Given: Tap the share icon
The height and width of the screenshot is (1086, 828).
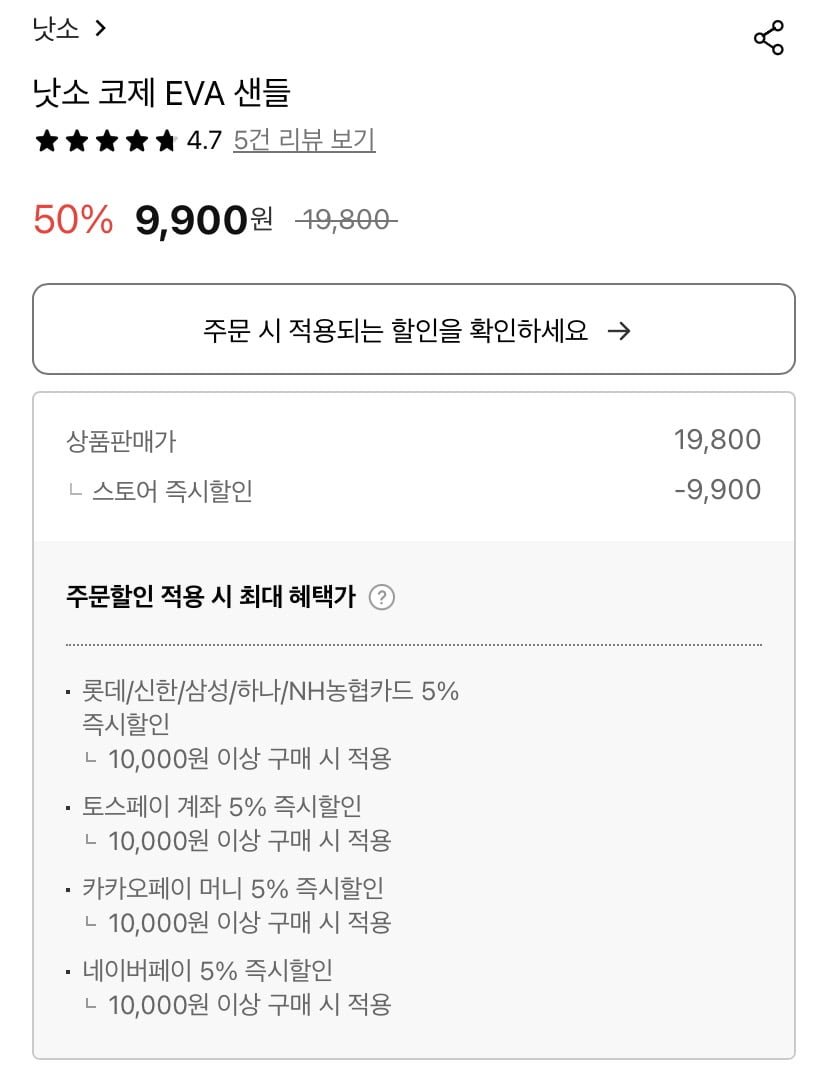Looking at the screenshot, I should pyautogui.click(x=768, y=38).
